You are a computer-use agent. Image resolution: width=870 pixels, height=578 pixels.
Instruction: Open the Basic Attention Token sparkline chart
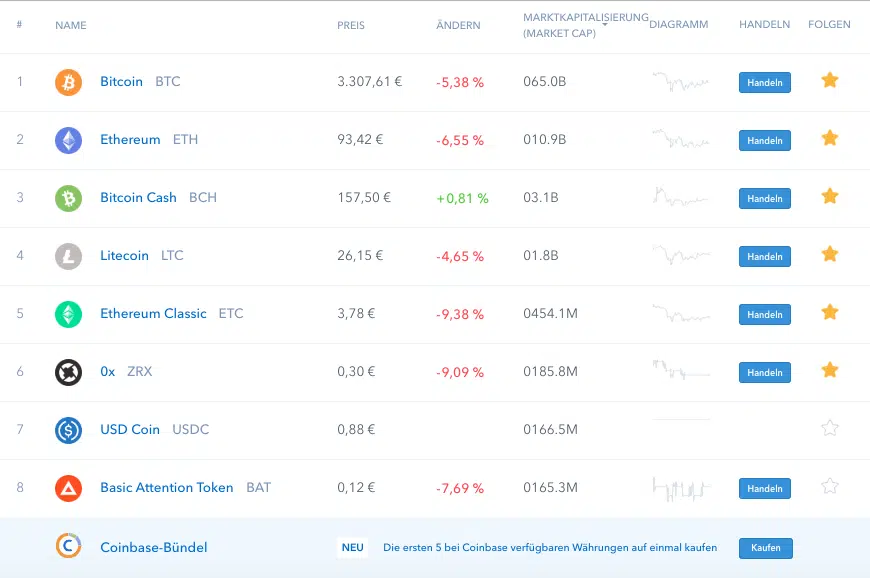(x=681, y=489)
